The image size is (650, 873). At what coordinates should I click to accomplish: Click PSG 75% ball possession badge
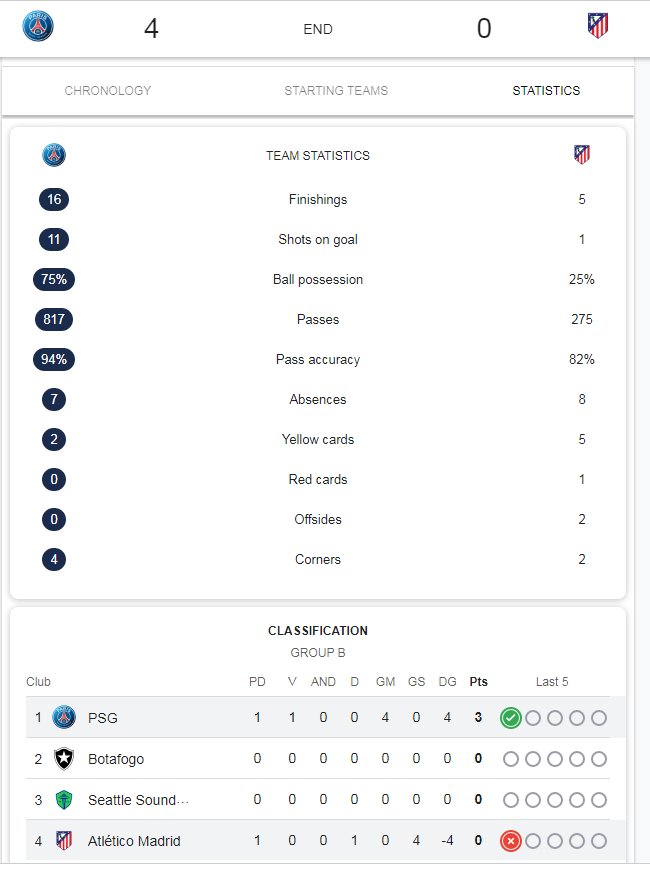pyautogui.click(x=54, y=279)
